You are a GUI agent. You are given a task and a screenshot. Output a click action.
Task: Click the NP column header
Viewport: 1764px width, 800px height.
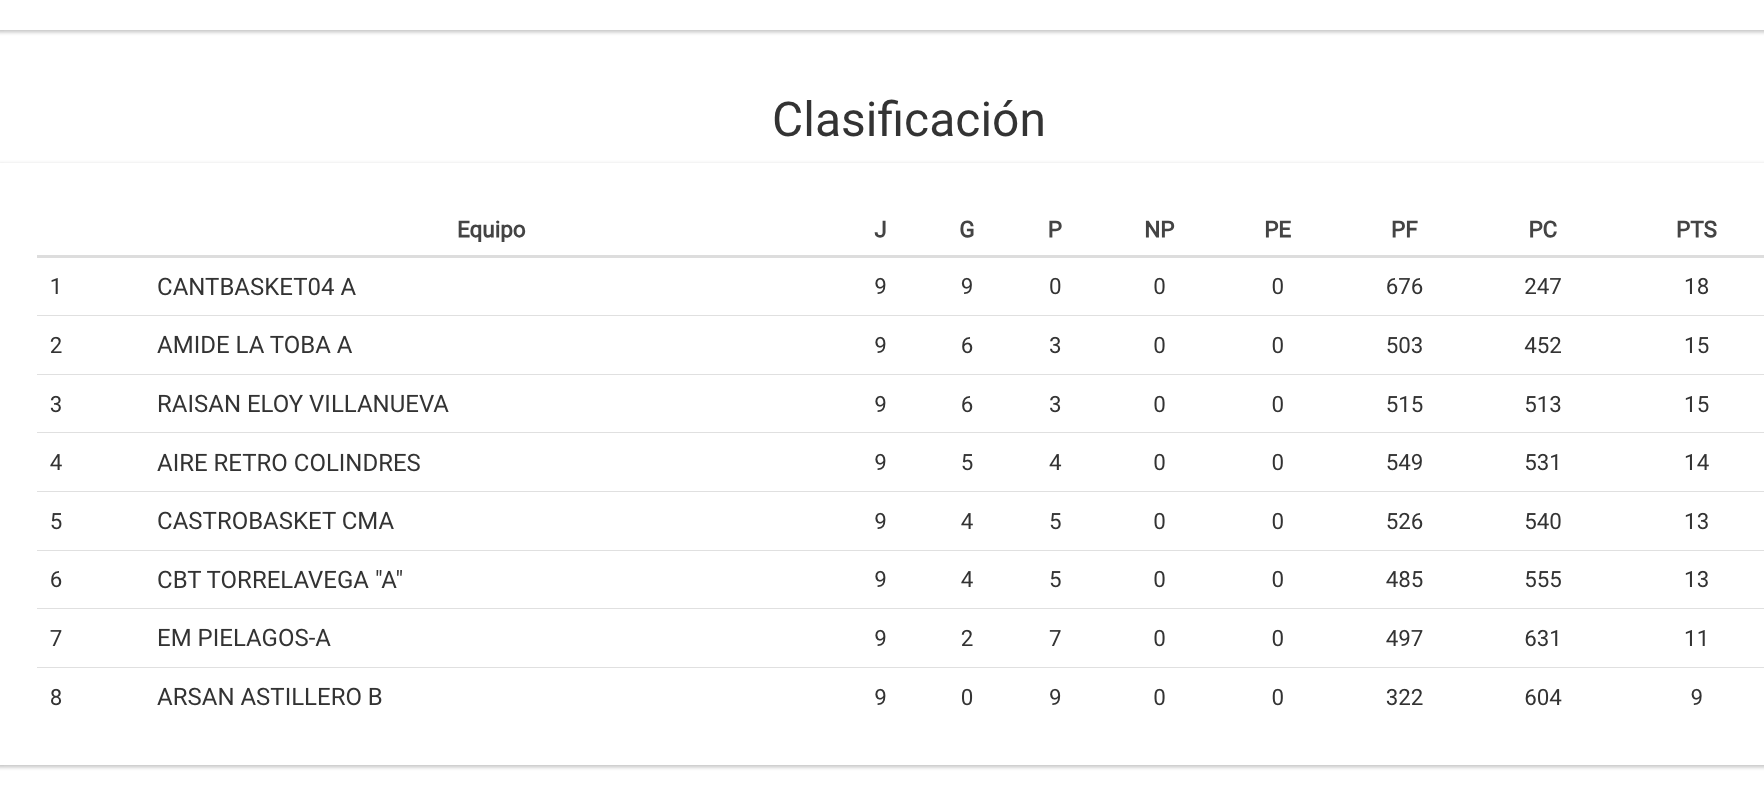coord(1159,230)
